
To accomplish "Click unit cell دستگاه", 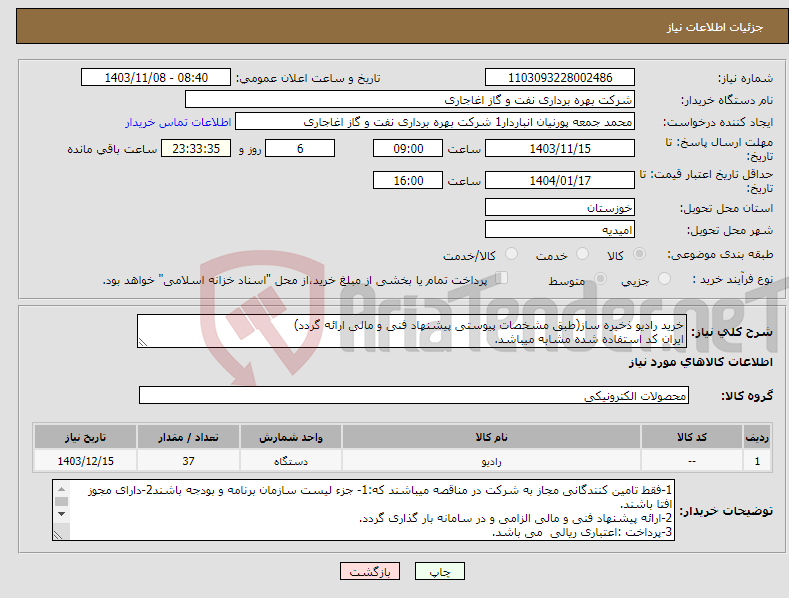I will [291, 461].
